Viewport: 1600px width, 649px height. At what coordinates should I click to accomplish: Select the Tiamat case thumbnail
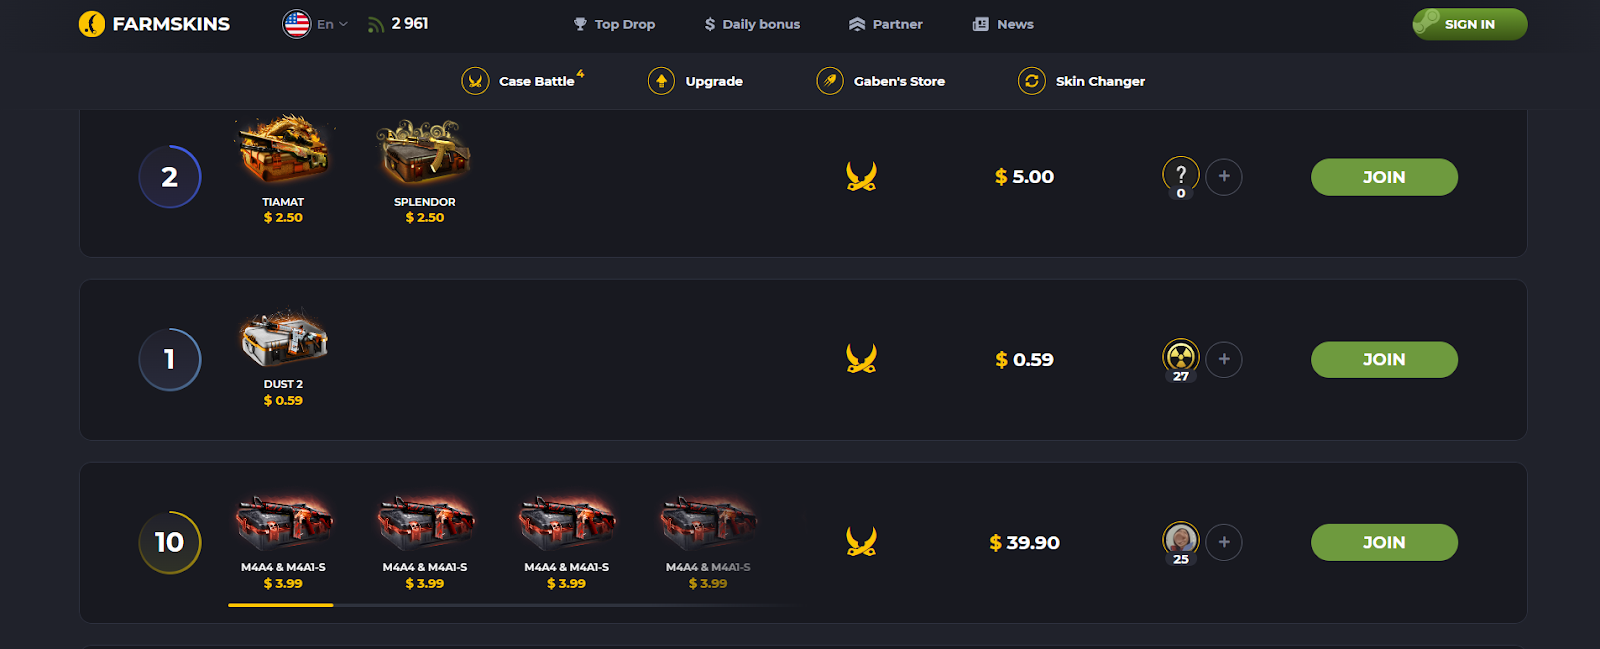click(x=284, y=152)
